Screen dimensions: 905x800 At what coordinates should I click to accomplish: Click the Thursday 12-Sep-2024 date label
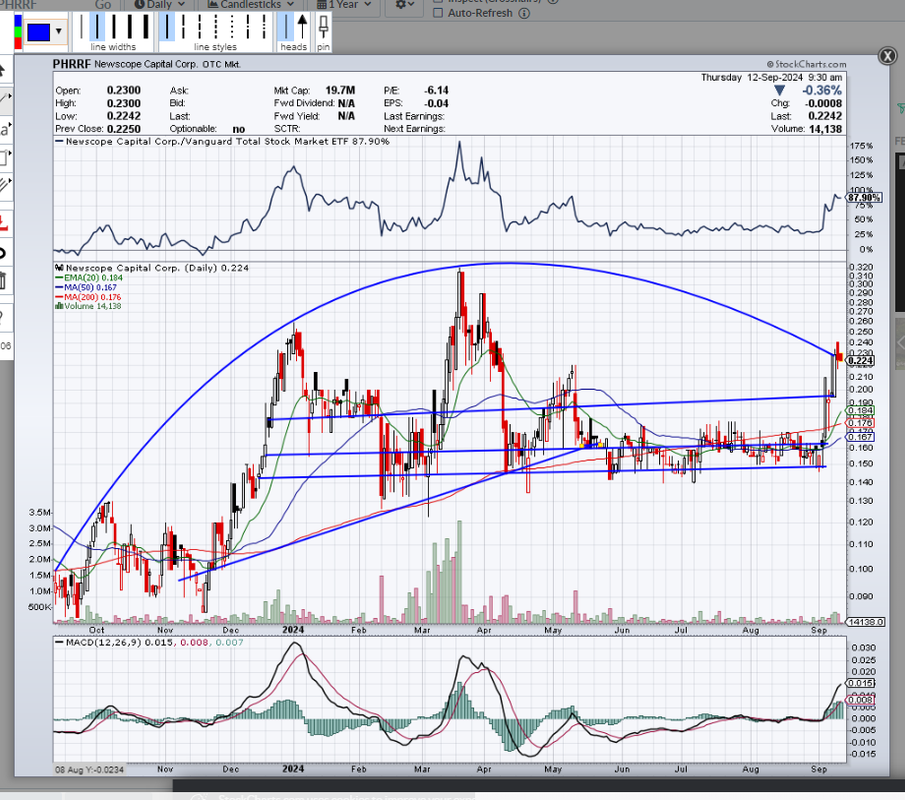click(751, 77)
